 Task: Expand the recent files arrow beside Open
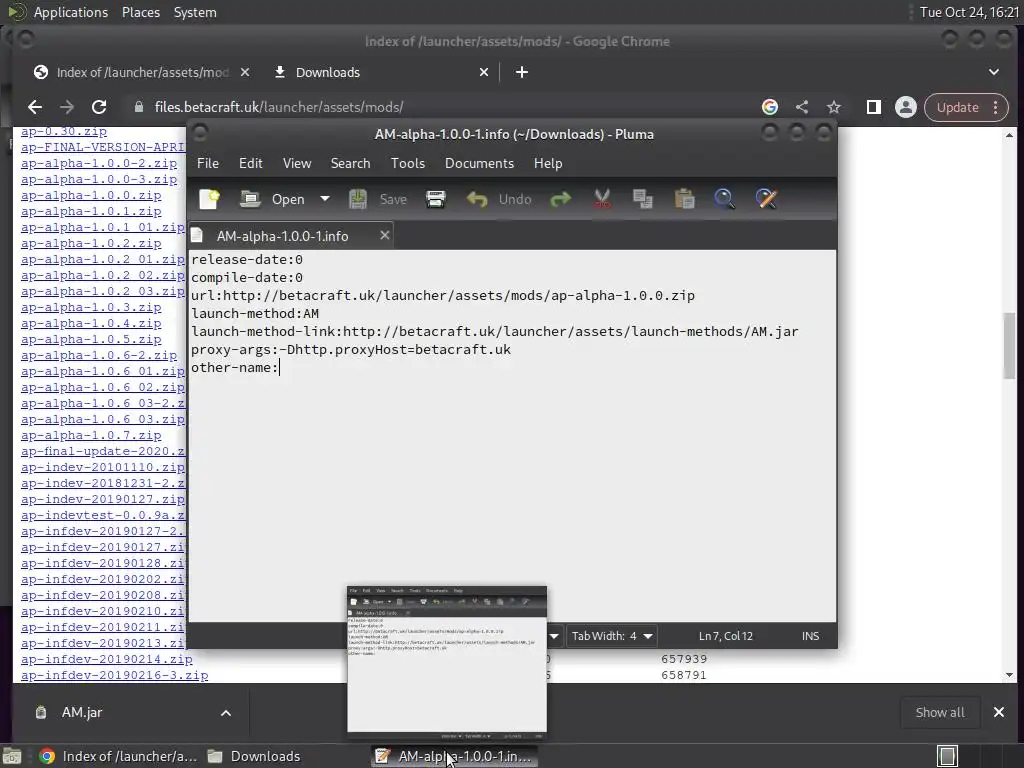pos(325,199)
